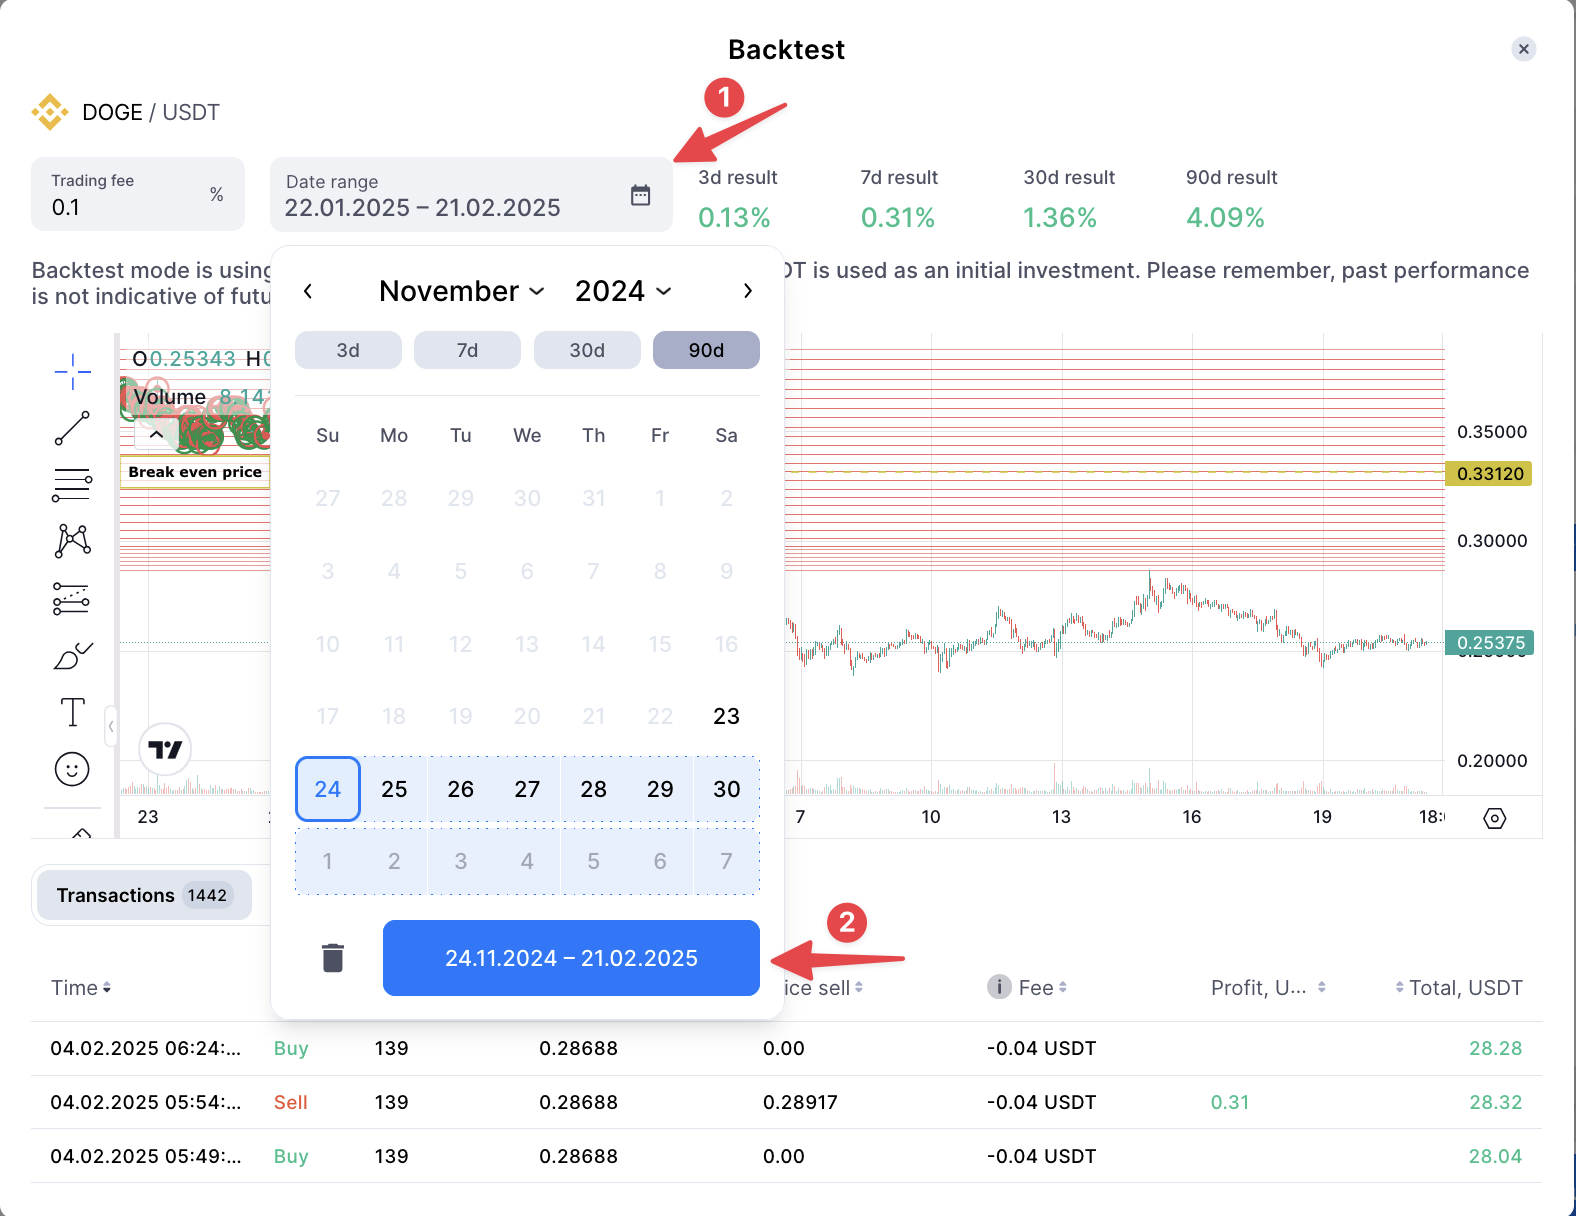Viewport: 1576px width, 1216px height.
Task: Choose the 7d preset range
Action: pyautogui.click(x=467, y=350)
